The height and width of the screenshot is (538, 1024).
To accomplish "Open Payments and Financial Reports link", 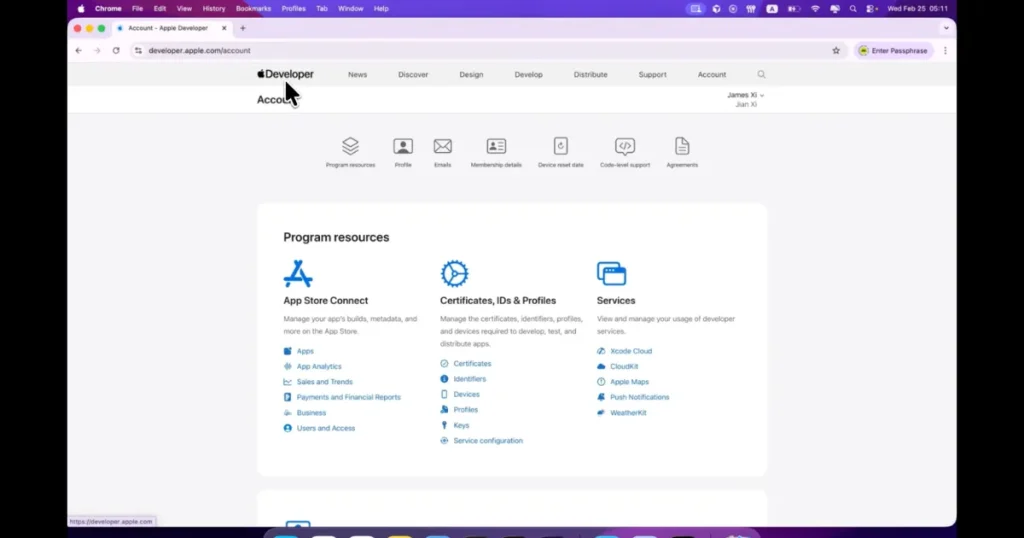I will pyautogui.click(x=349, y=397).
